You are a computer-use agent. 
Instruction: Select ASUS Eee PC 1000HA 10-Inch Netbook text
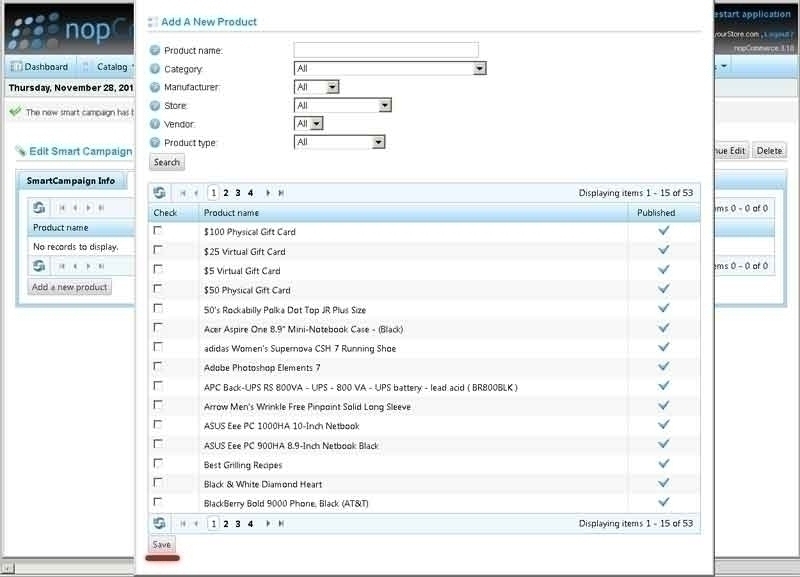282,426
